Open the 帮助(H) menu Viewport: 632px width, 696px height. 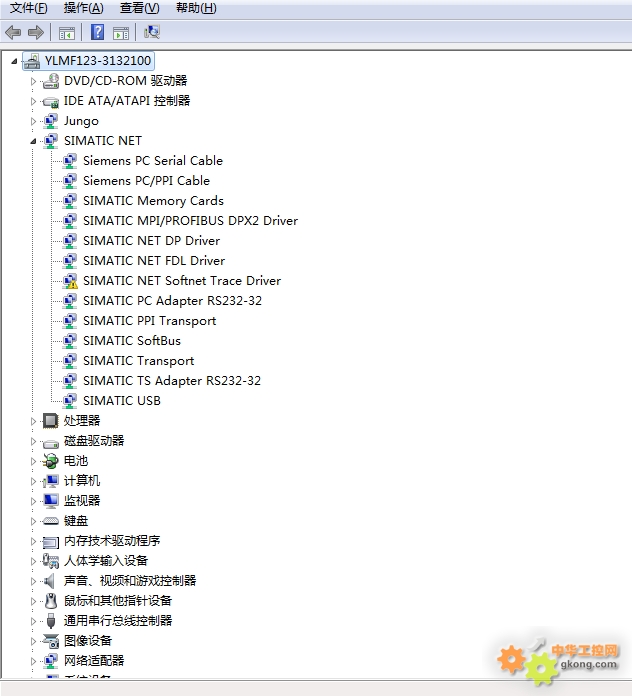click(x=196, y=8)
